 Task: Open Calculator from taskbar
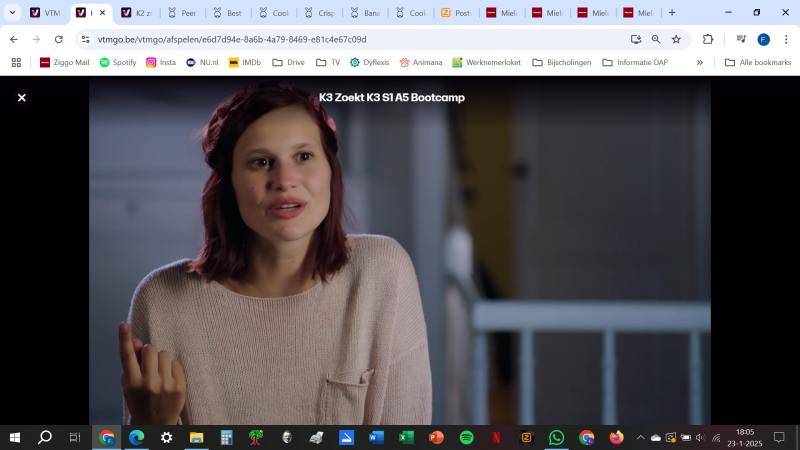coord(227,437)
